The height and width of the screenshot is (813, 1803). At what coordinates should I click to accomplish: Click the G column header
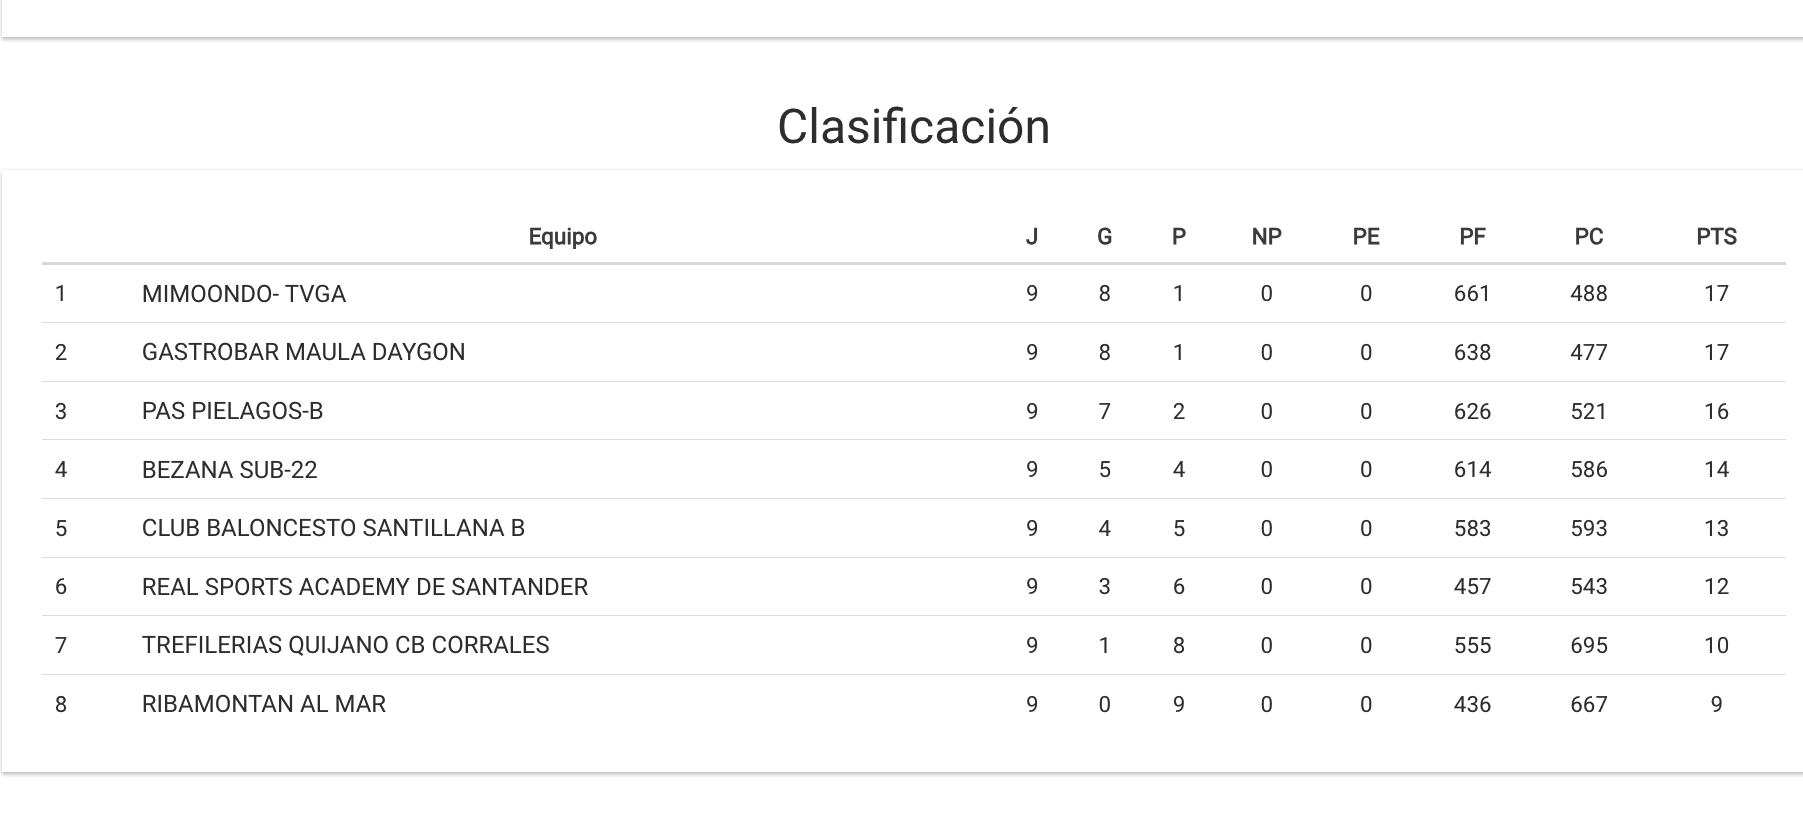point(1104,237)
